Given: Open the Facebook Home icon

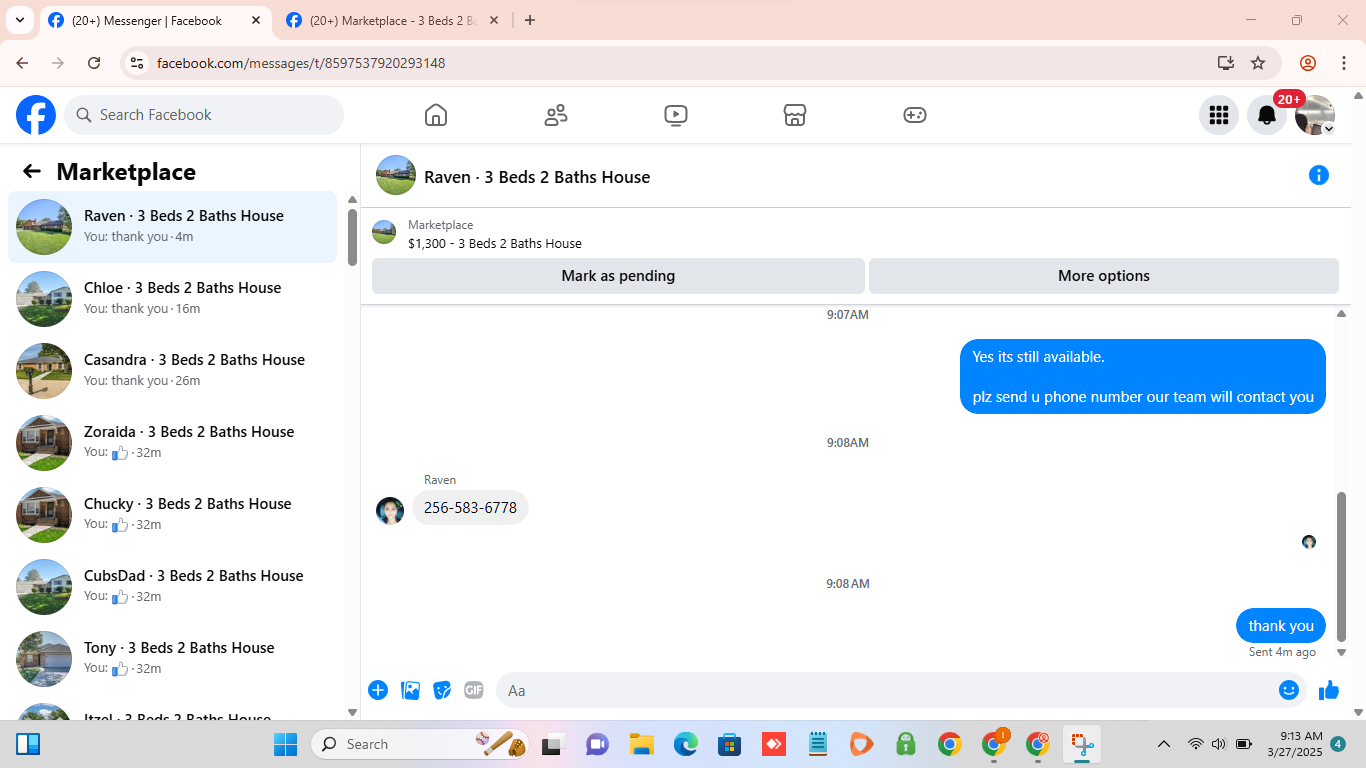Looking at the screenshot, I should pyautogui.click(x=436, y=115).
